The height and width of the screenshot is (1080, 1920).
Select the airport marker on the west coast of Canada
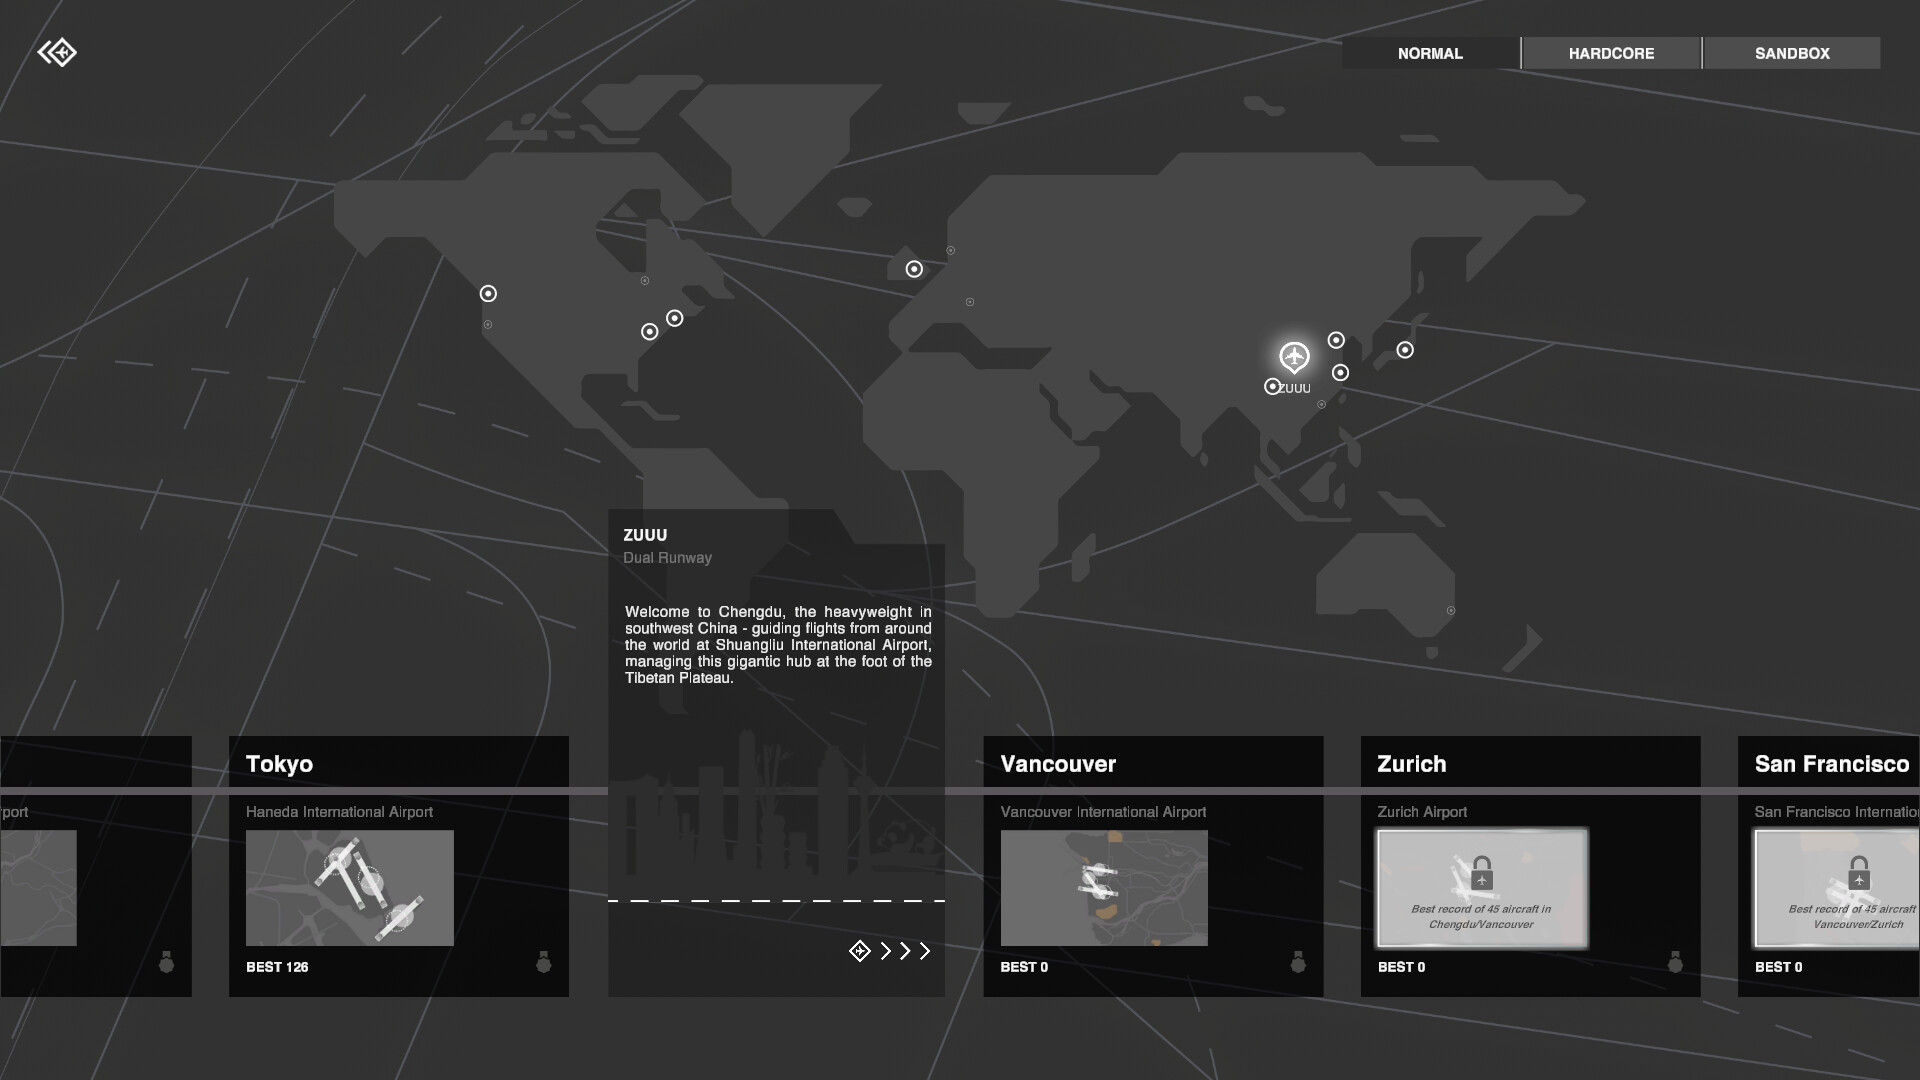488,293
